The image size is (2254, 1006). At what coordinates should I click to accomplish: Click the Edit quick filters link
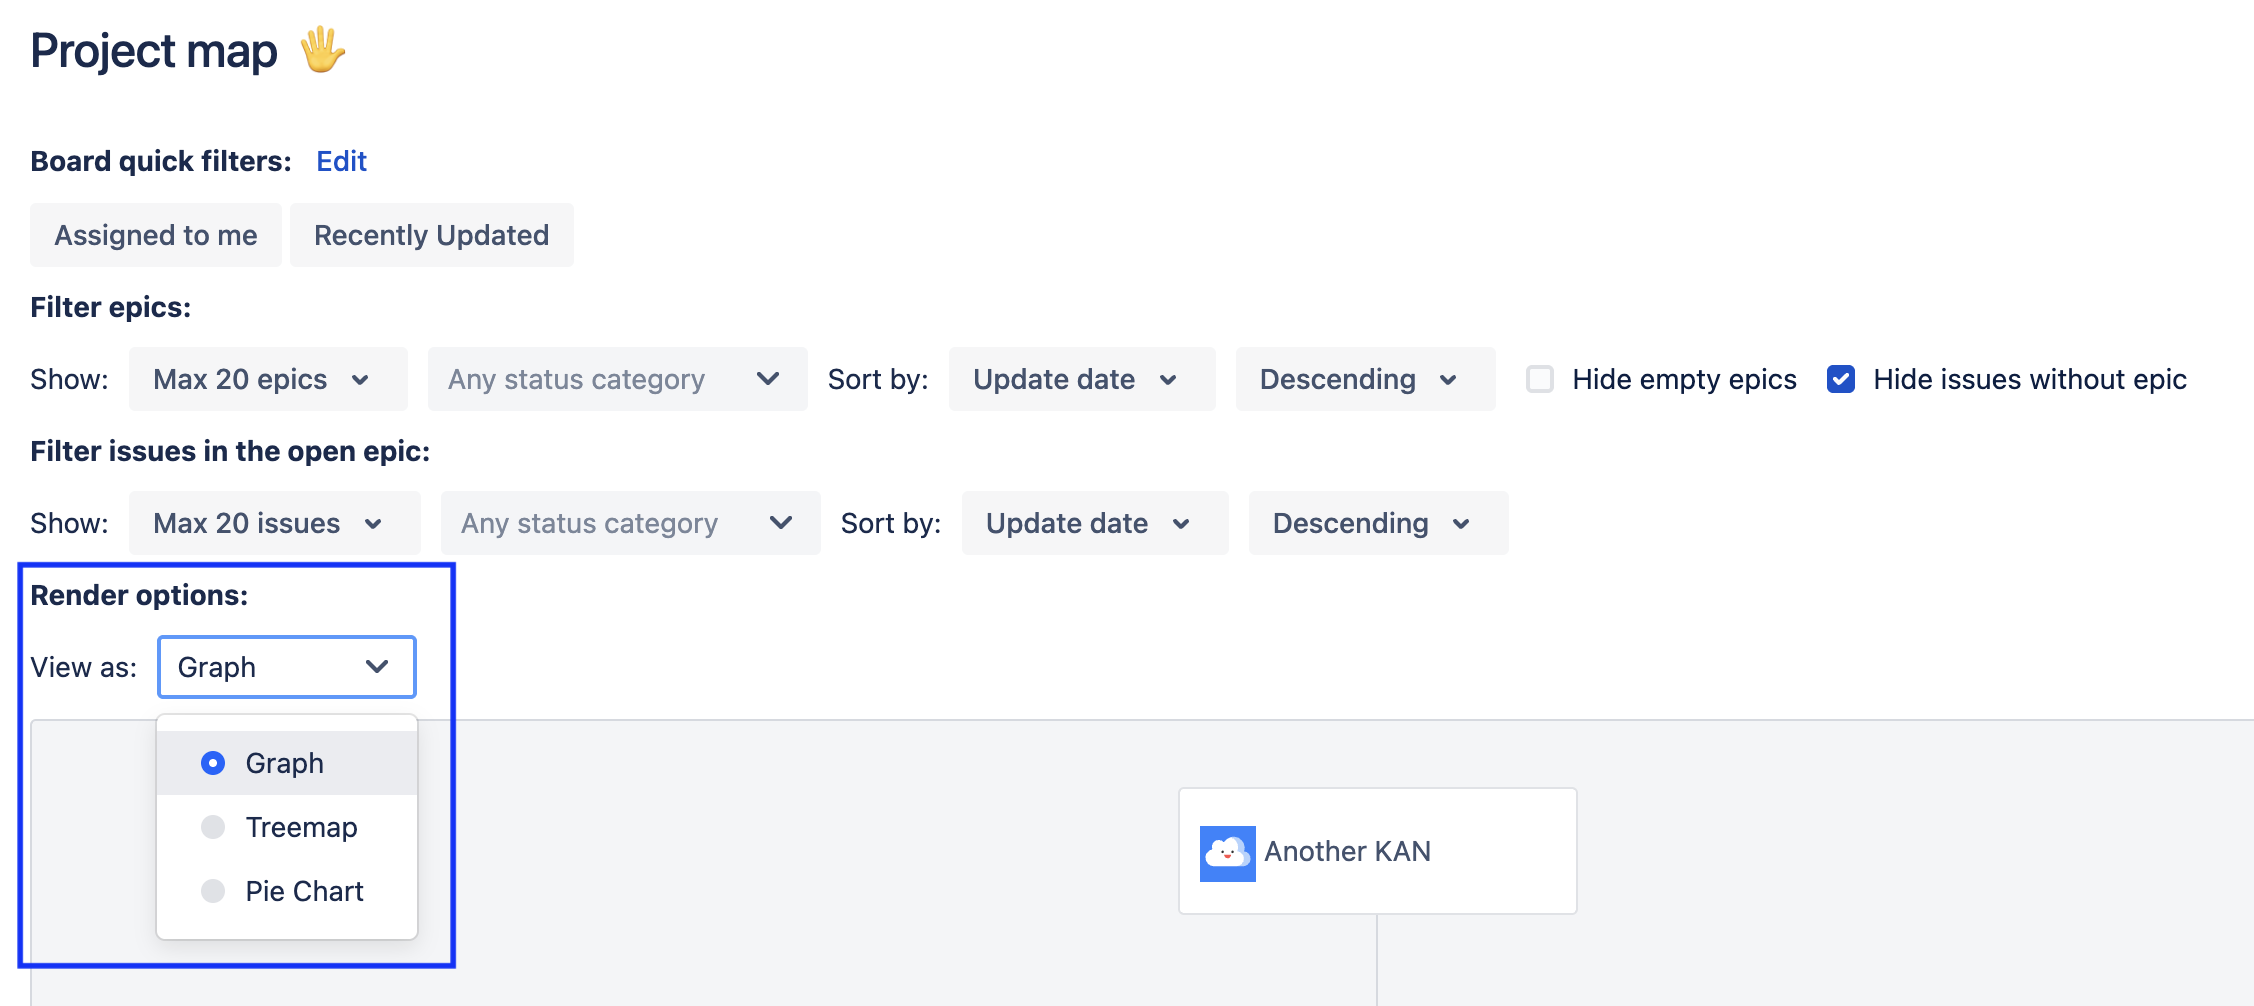(x=341, y=161)
